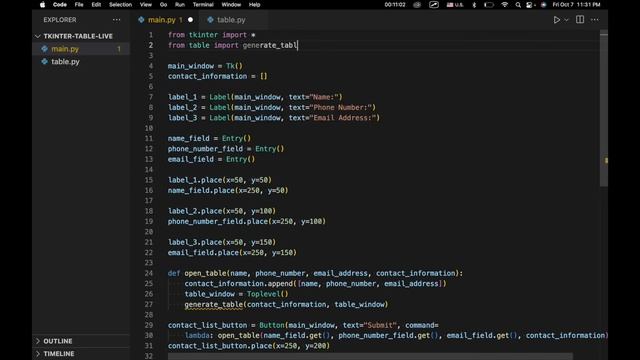Click the EXPLORER panel title
The height and width of the screenshot is (360, 640).
[x=60, y=20]
